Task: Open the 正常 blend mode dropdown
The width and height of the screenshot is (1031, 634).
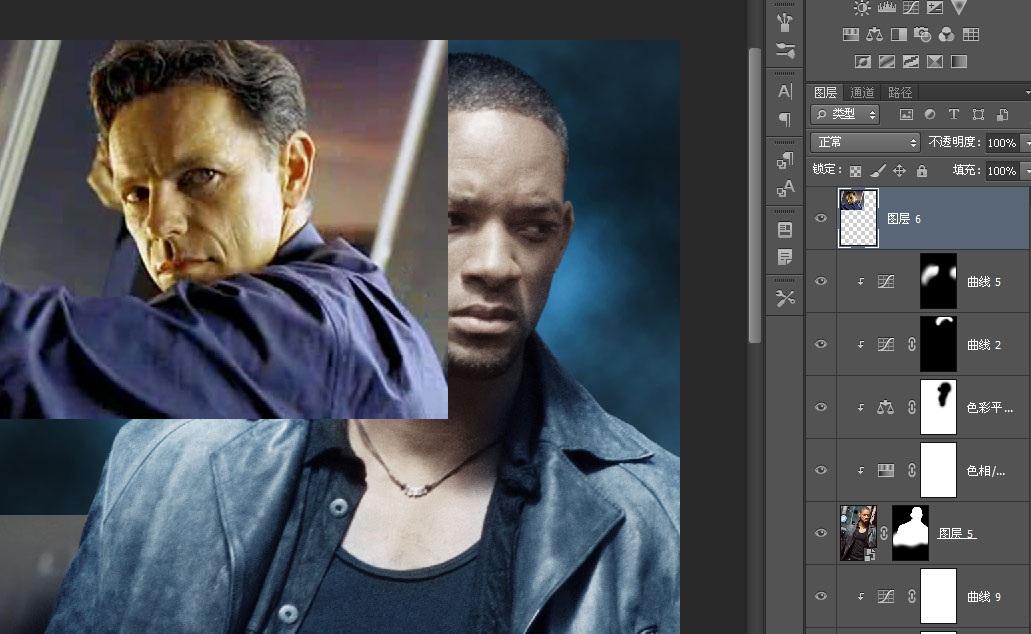Action: coord(865,142)
